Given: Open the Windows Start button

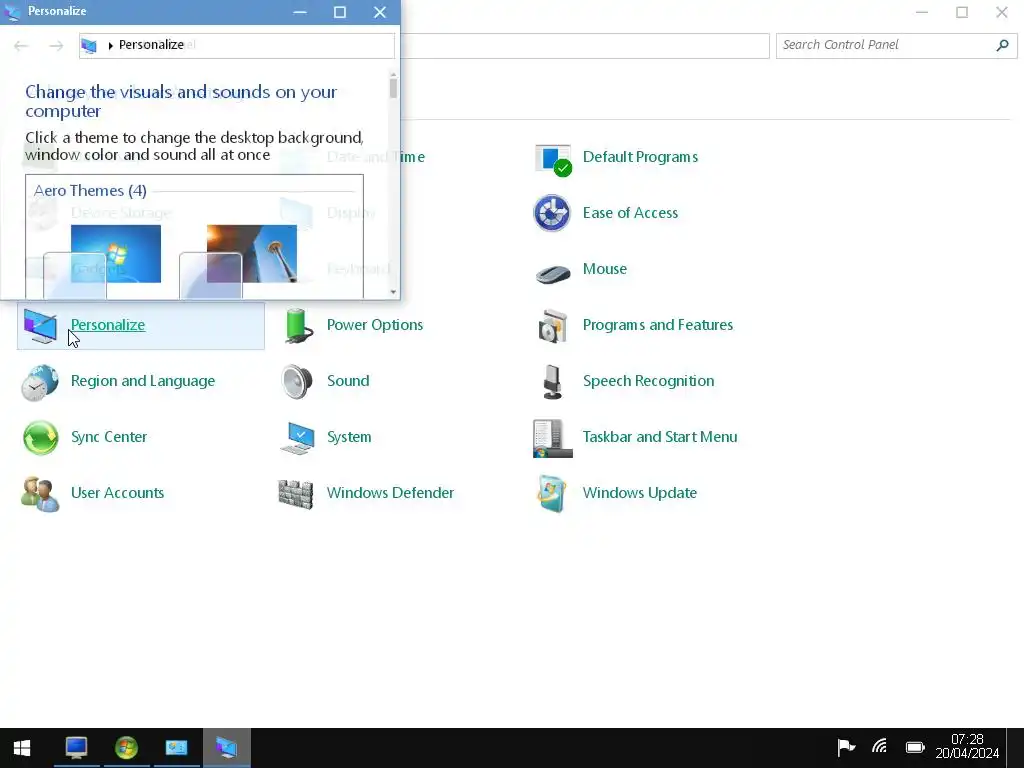Looking at the screenshot, I should pyautogui.click(x=22, y=748).
